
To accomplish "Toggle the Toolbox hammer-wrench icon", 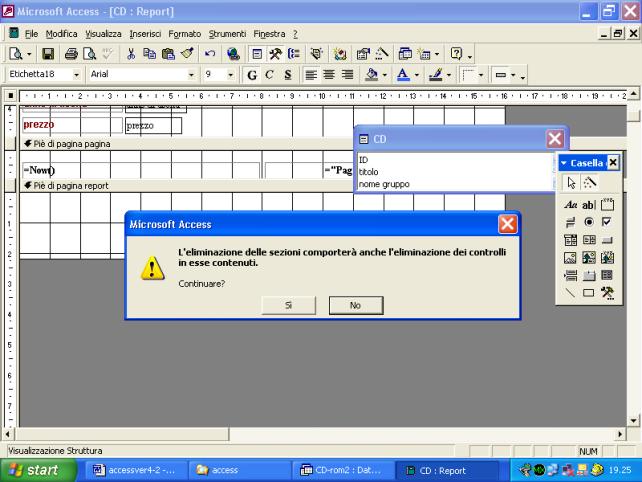I will point(275,54).
